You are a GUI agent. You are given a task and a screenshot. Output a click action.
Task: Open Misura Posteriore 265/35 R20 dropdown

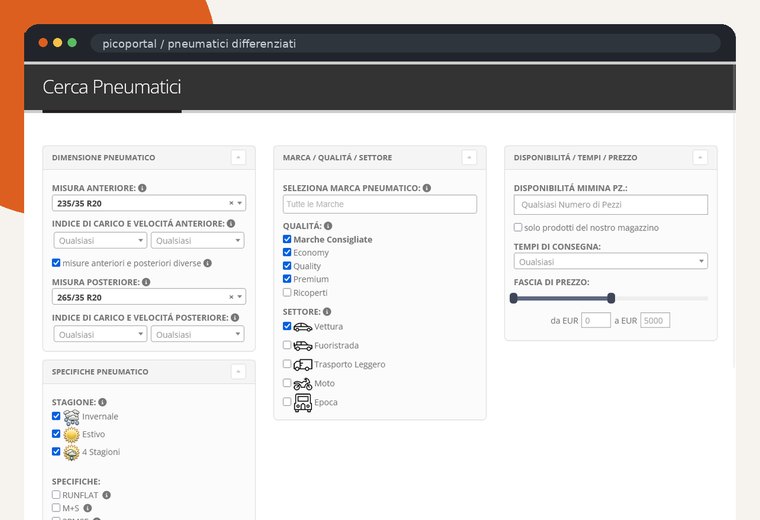tap(149, 297)
